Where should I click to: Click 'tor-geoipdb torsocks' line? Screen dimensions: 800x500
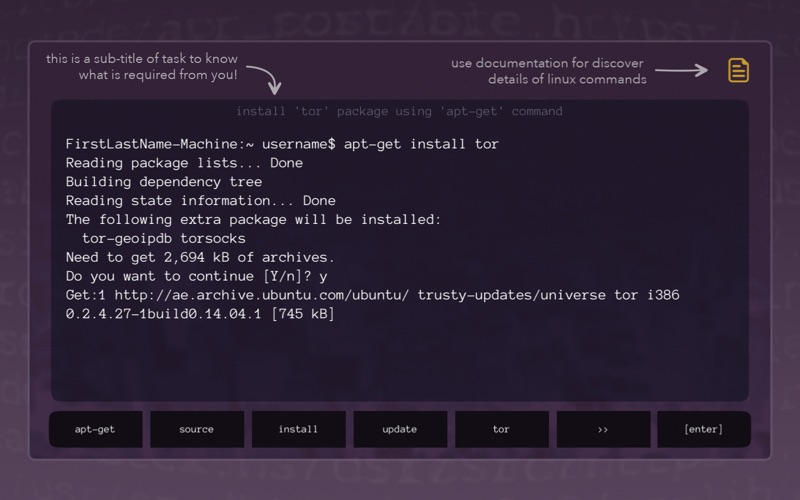[x=164, y=238]
